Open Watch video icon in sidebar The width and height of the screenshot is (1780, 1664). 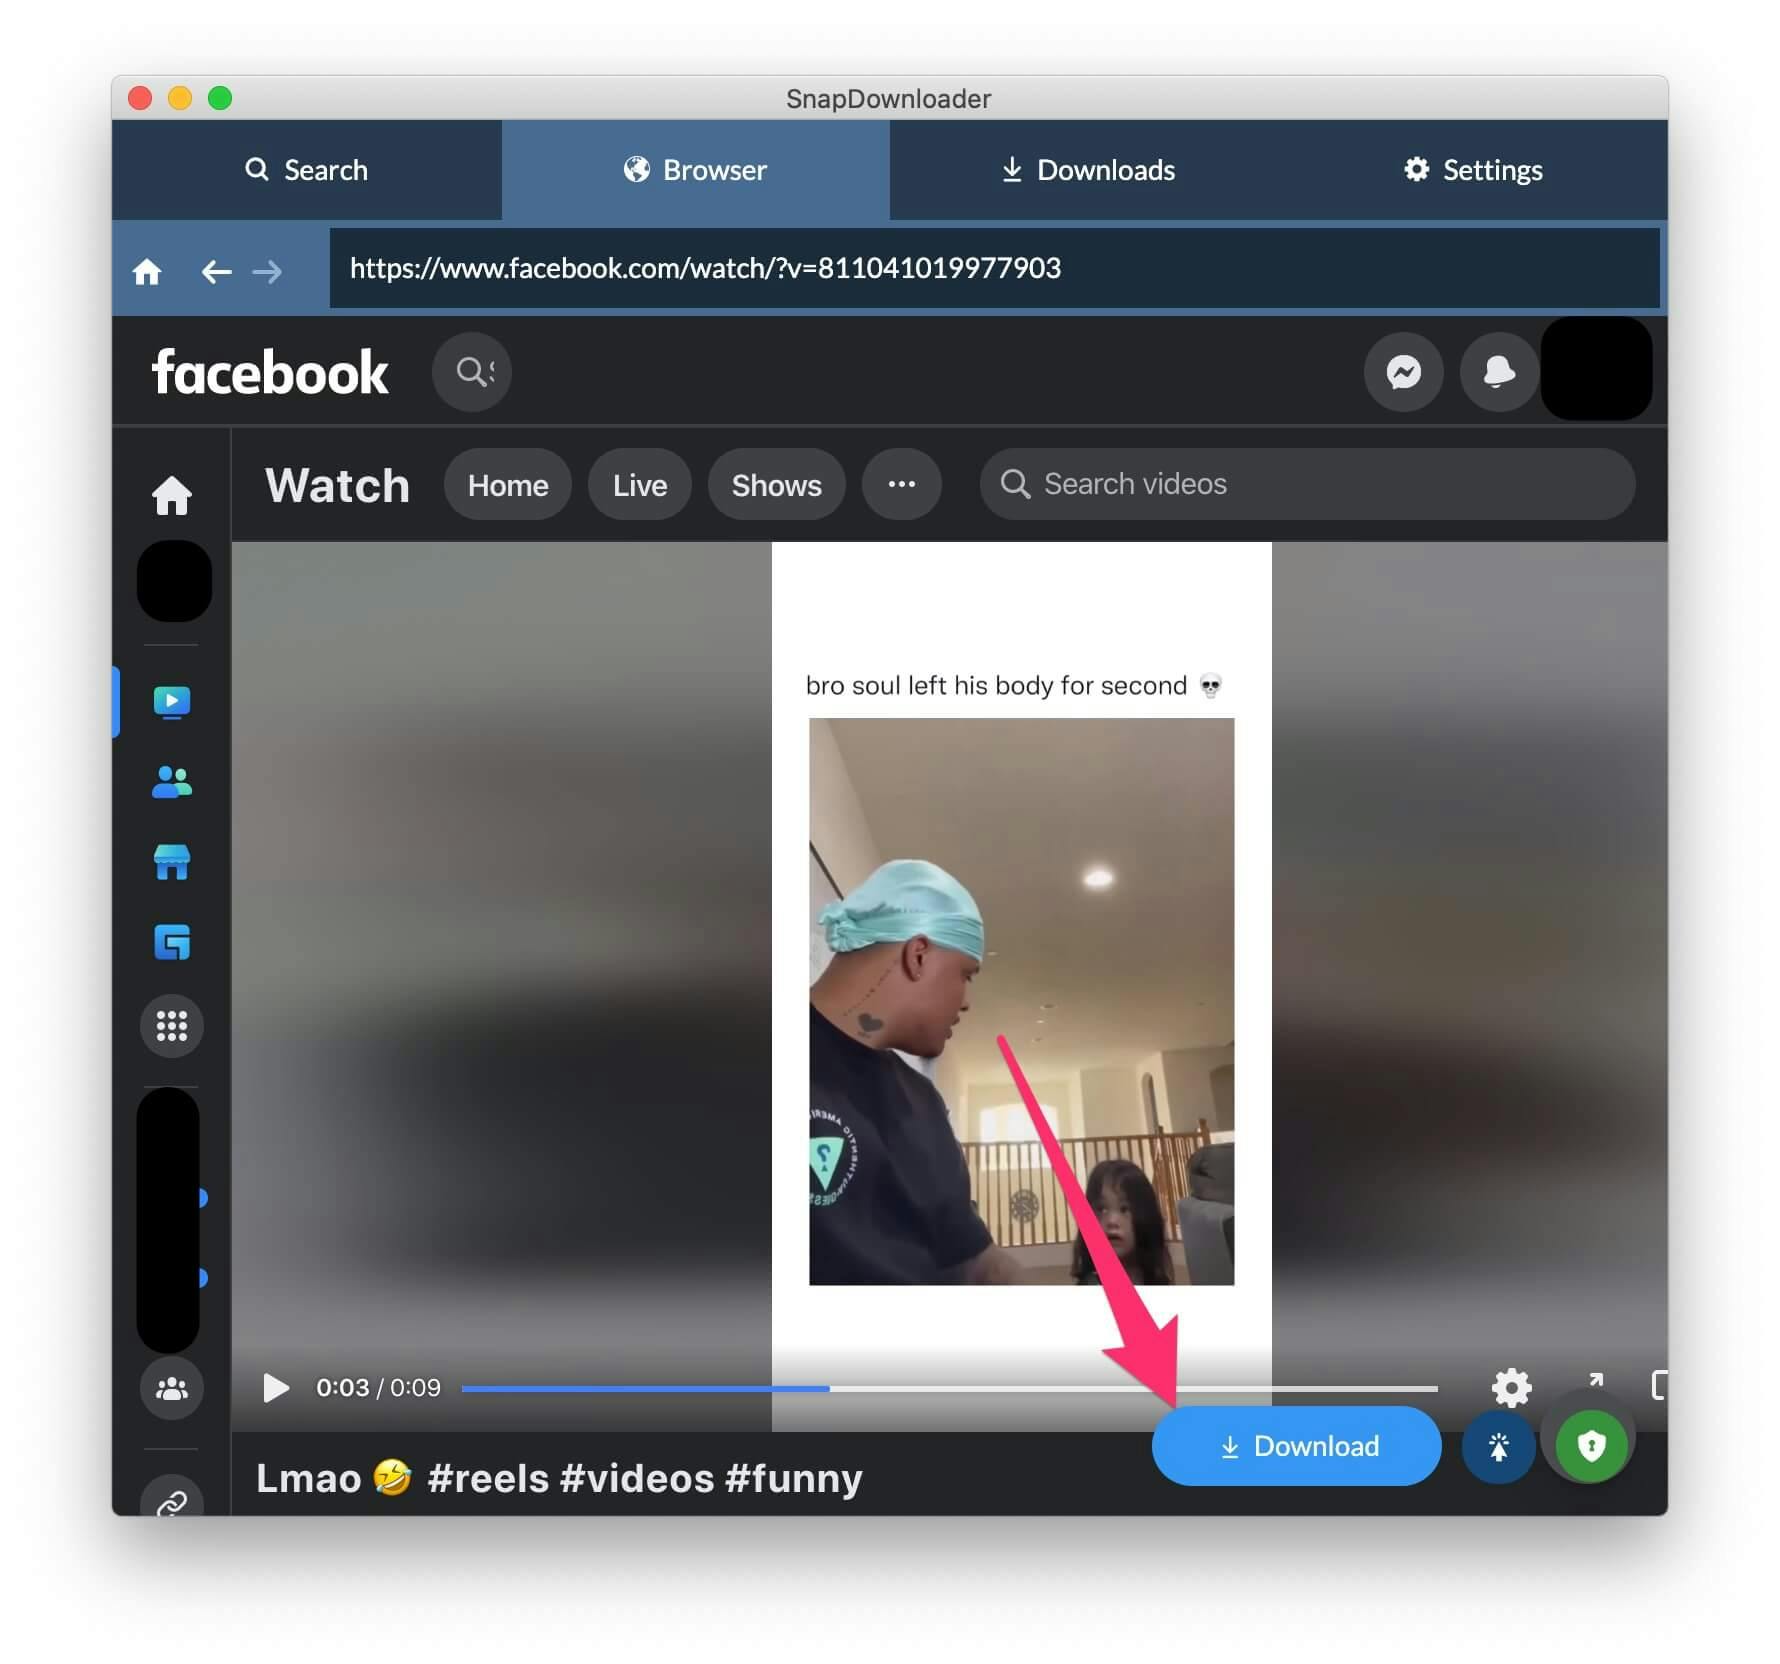(172, 702)
